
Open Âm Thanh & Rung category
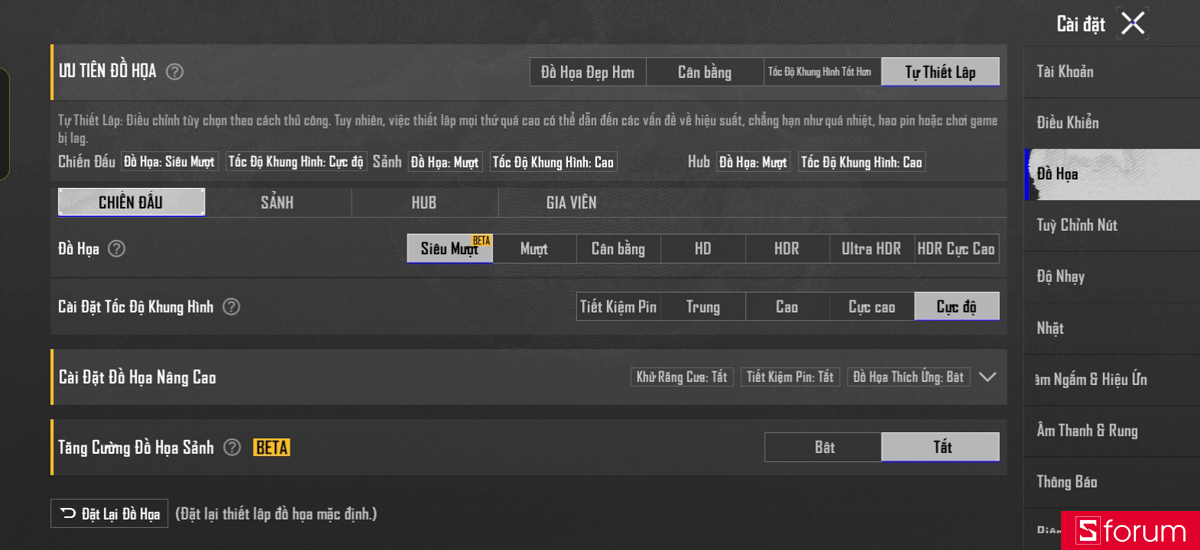(x=1112, y=431)
